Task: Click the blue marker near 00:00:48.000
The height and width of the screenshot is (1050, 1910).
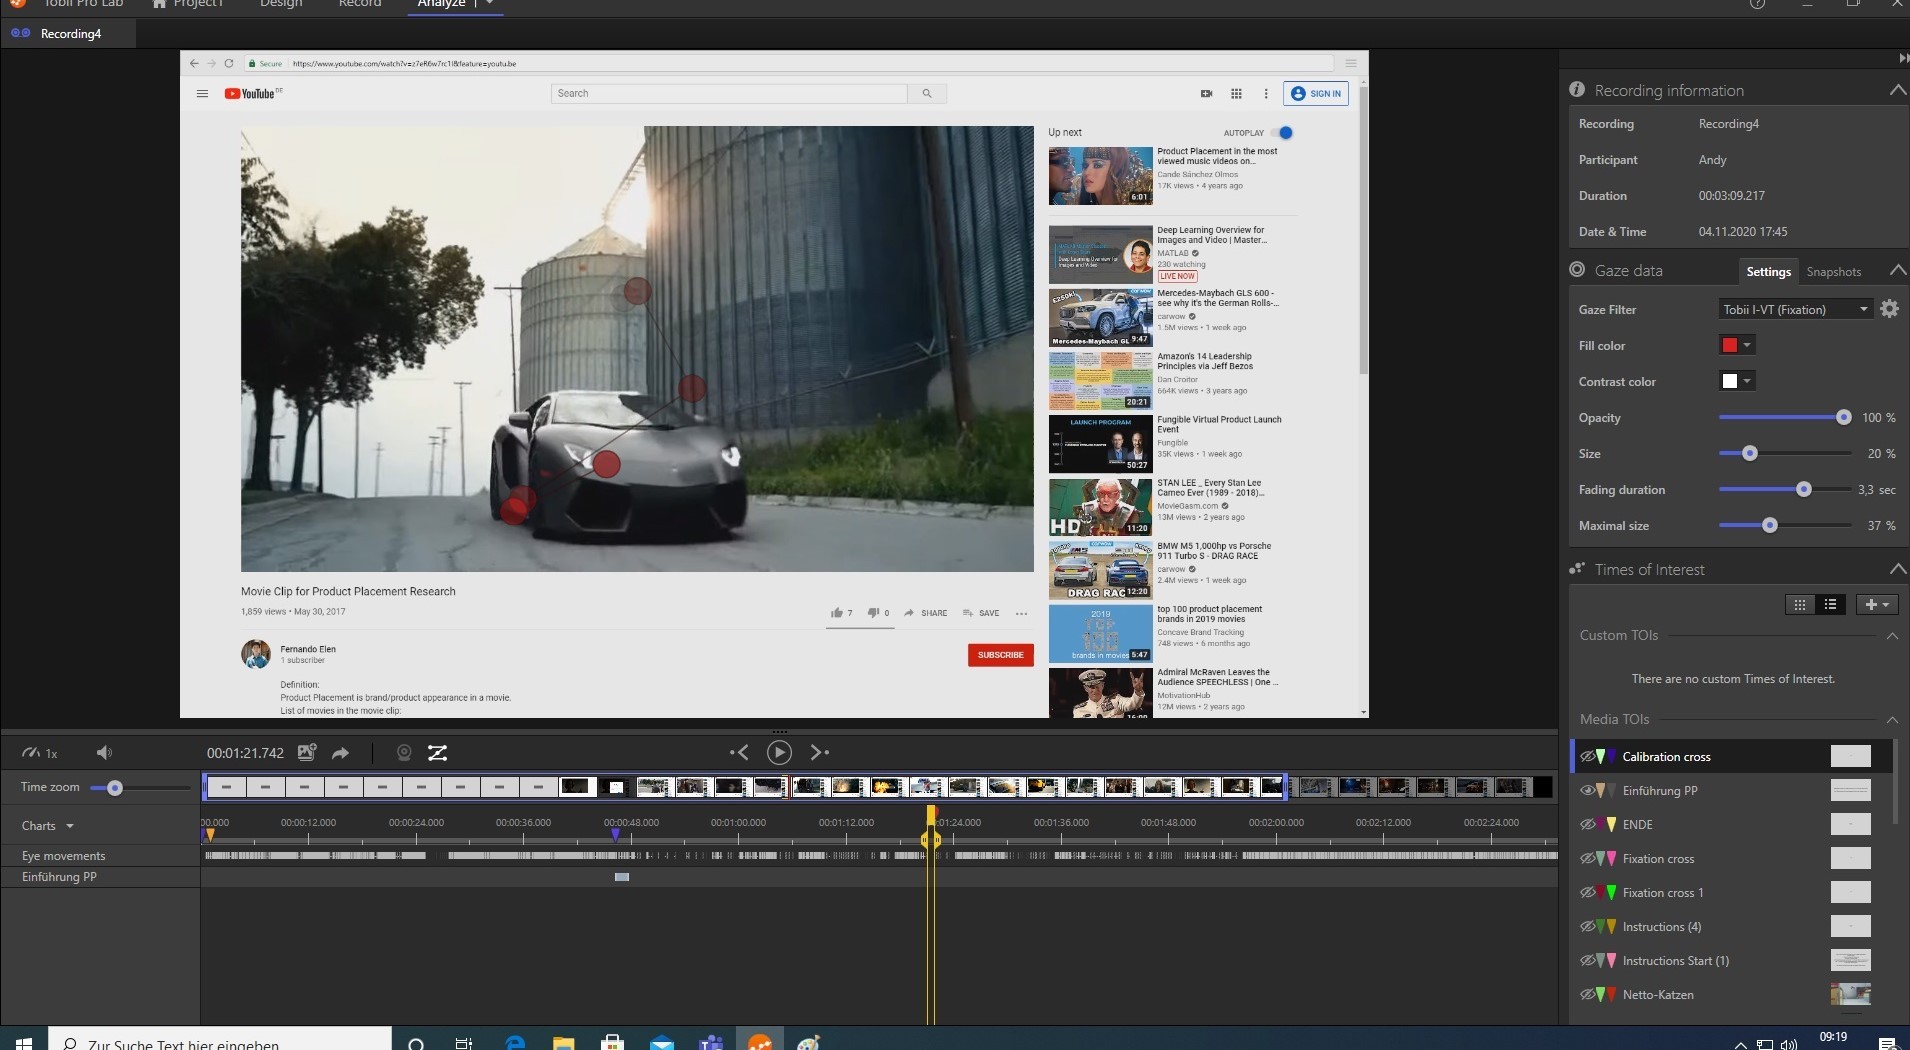Action: (615, 834)
